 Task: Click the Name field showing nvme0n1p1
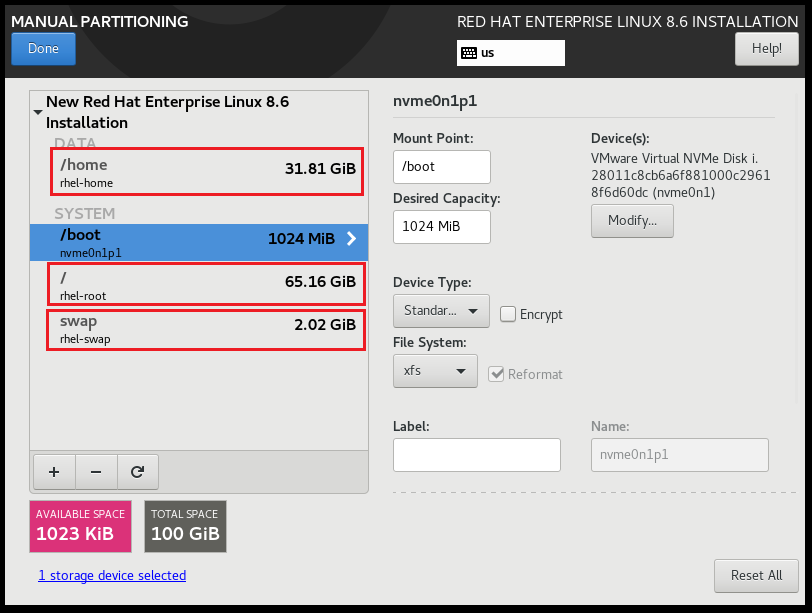679,455
